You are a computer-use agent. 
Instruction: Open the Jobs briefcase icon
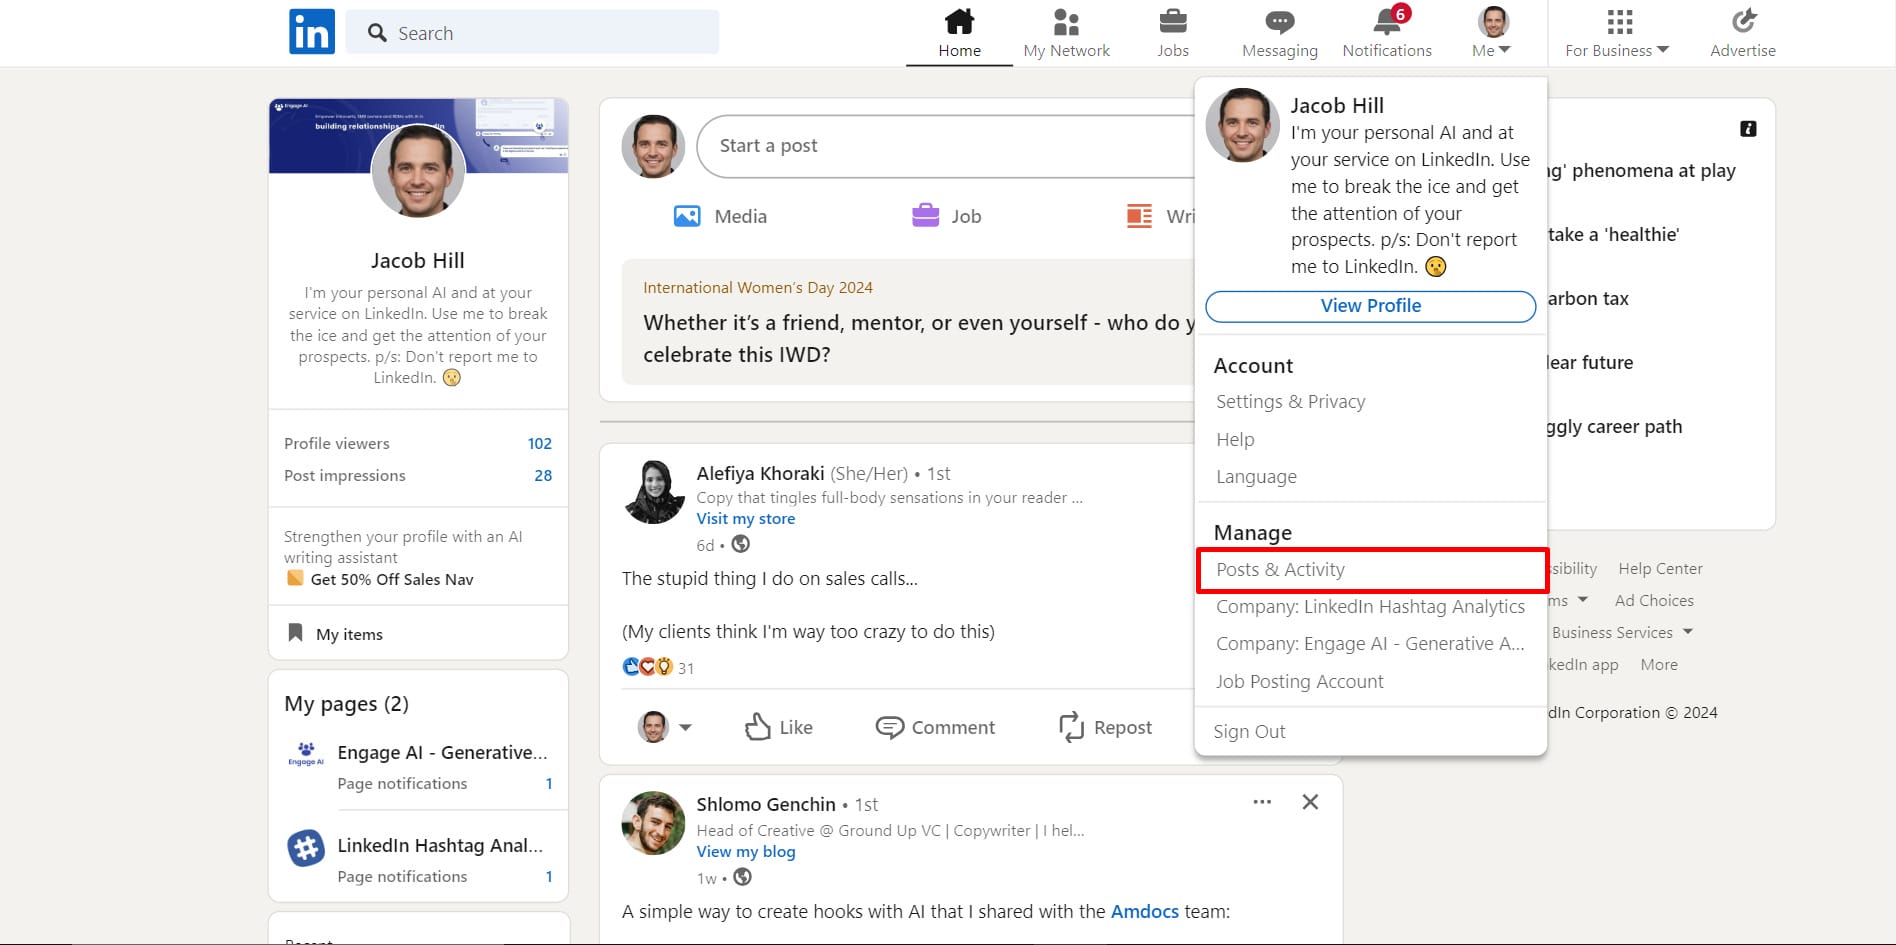1172,21
